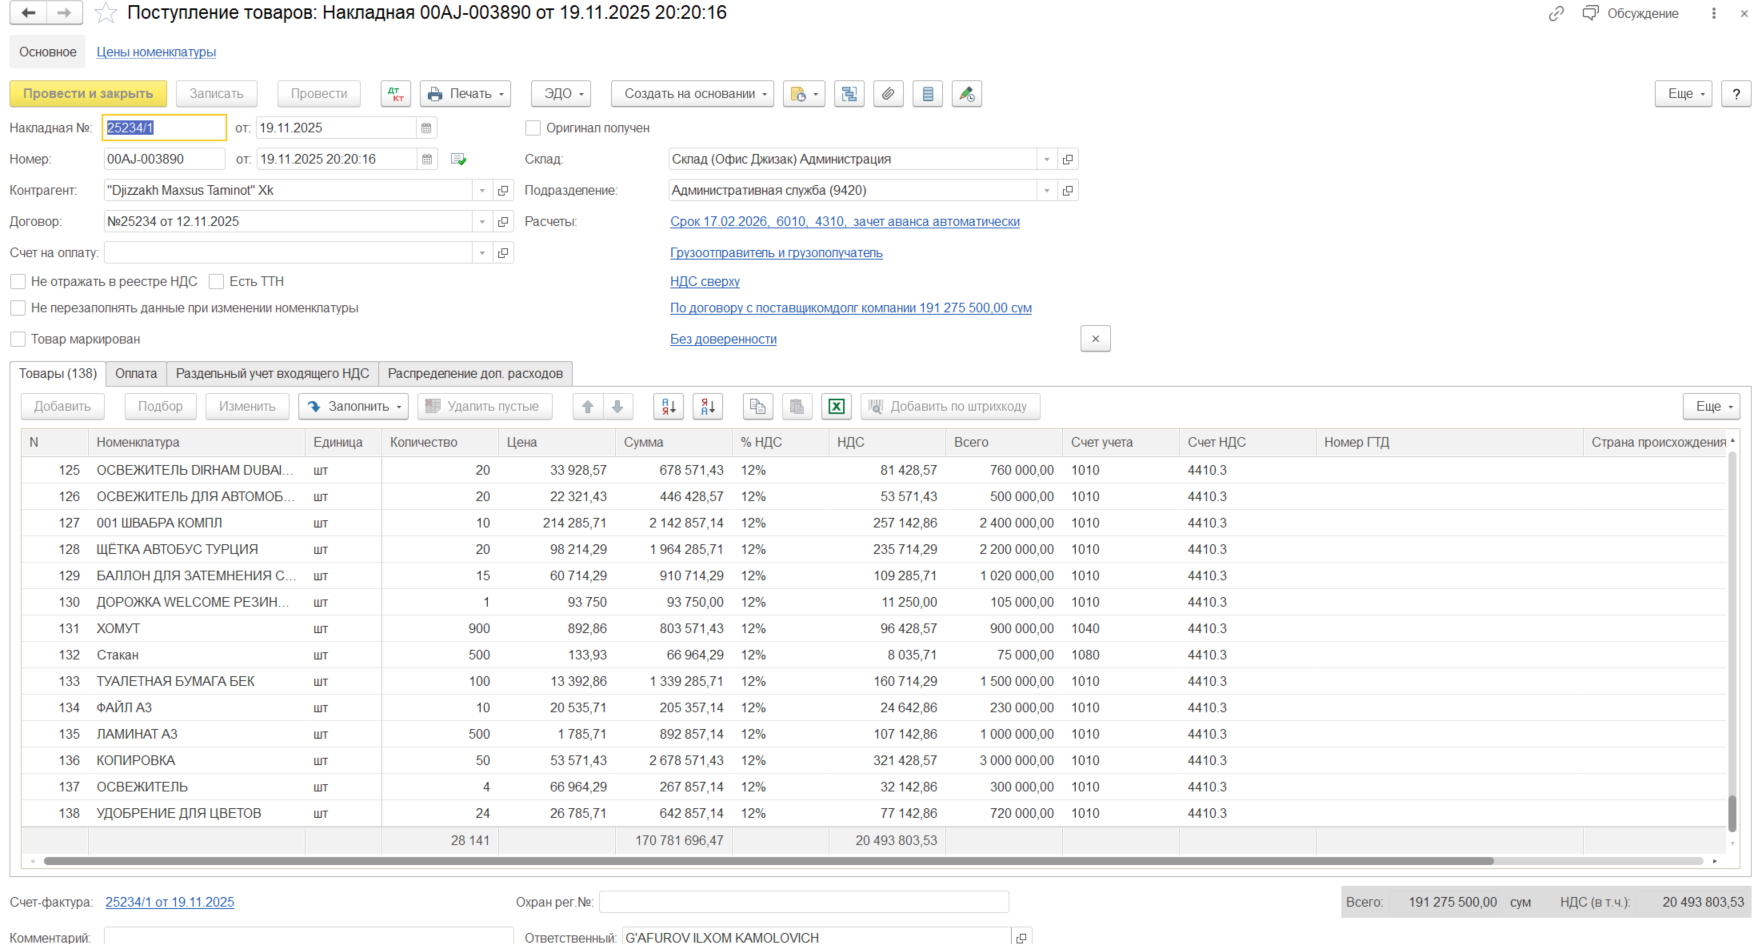Check the Товар маркирован option
The image size is (1763, 944).
point(18,339)
